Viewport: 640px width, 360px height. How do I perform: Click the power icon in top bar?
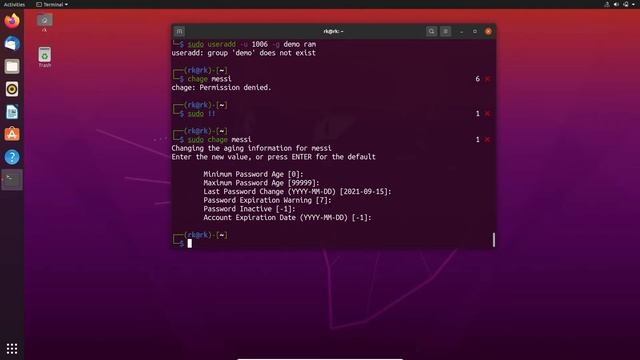point(626,4)
